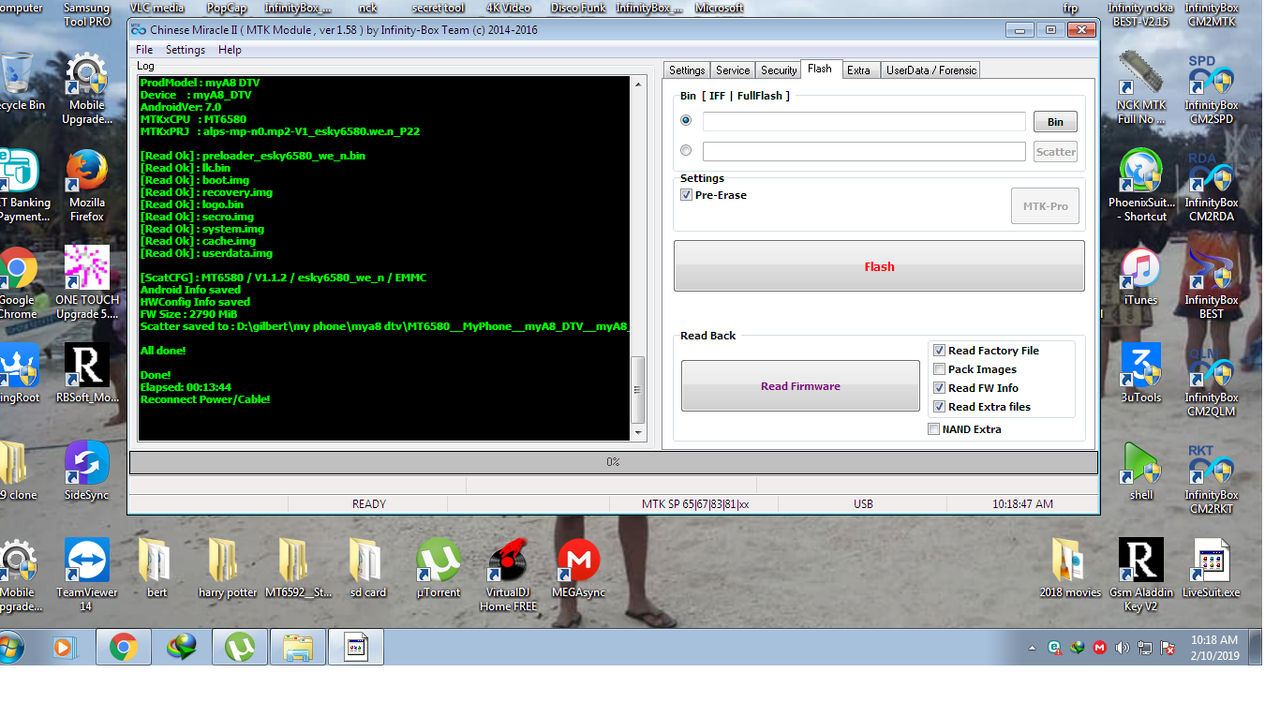The width and height of the screenshot is (1280, 720).
Task: Enable the Pack Images checkbox
Action: click(x=939, y=369)
